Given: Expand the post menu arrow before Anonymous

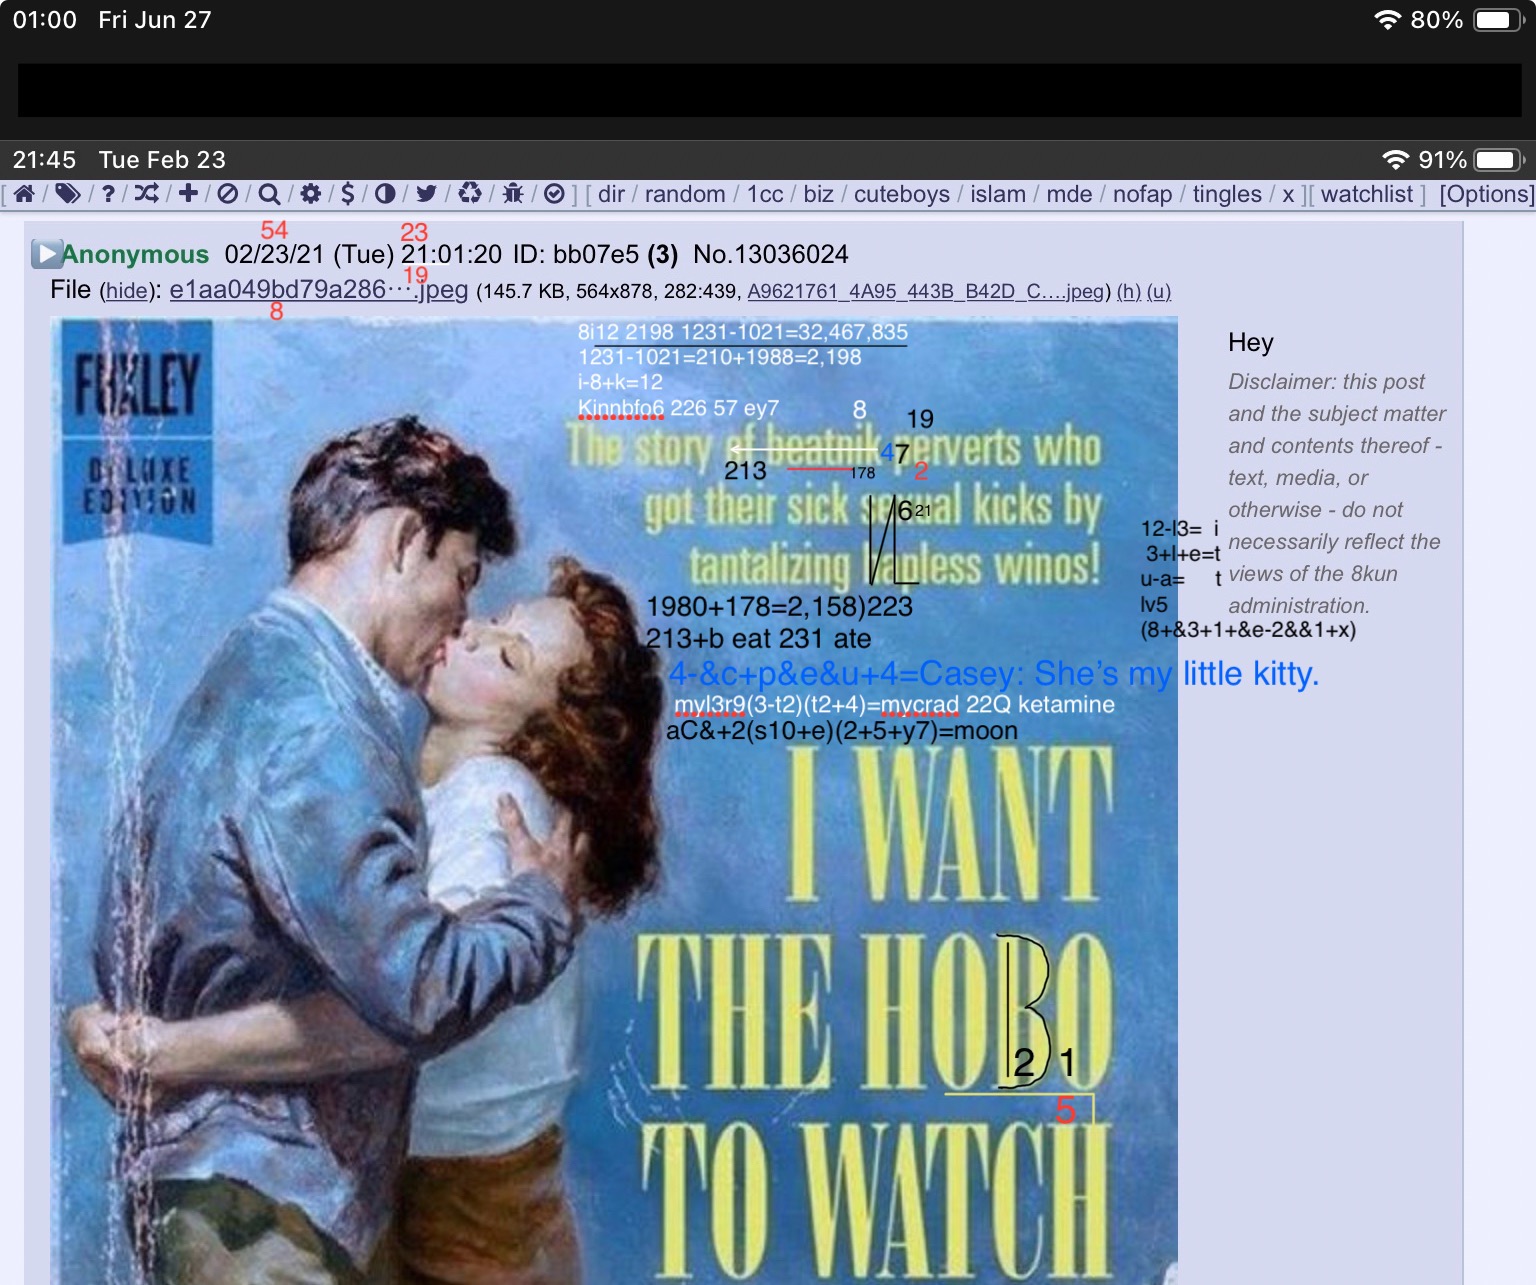Looking at the screenshot, I should click(46, 254).
